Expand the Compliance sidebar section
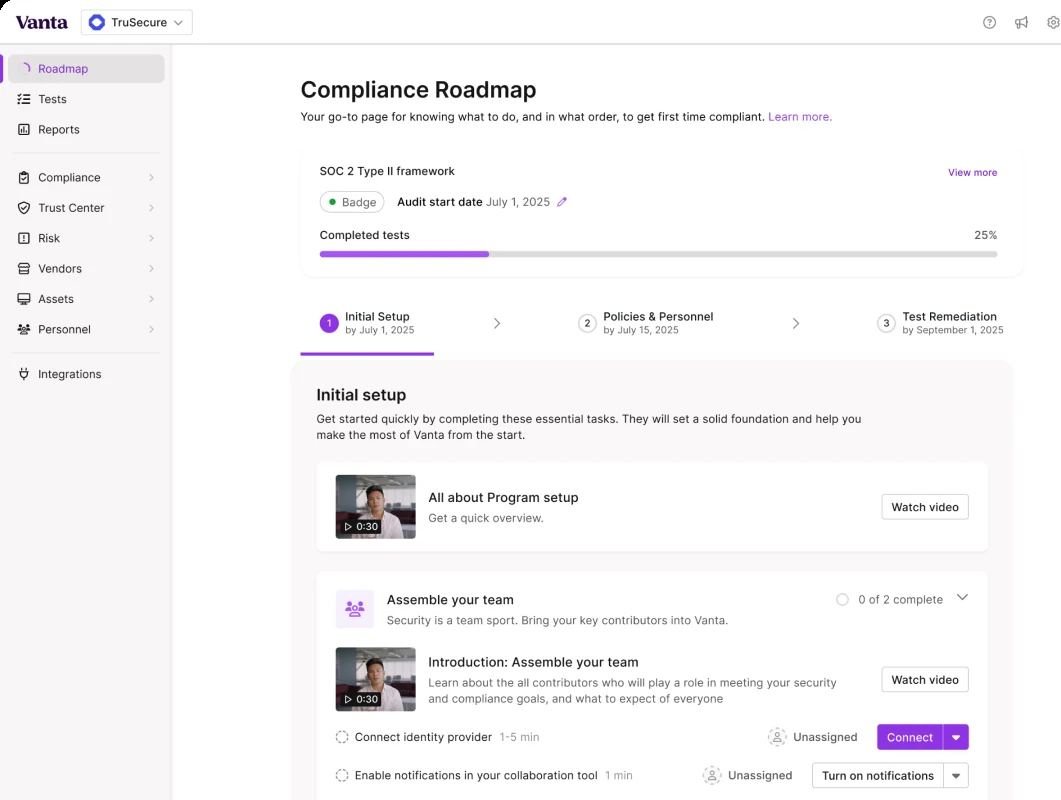This screenshot has width=1061, height=800. tap(152, 177)
